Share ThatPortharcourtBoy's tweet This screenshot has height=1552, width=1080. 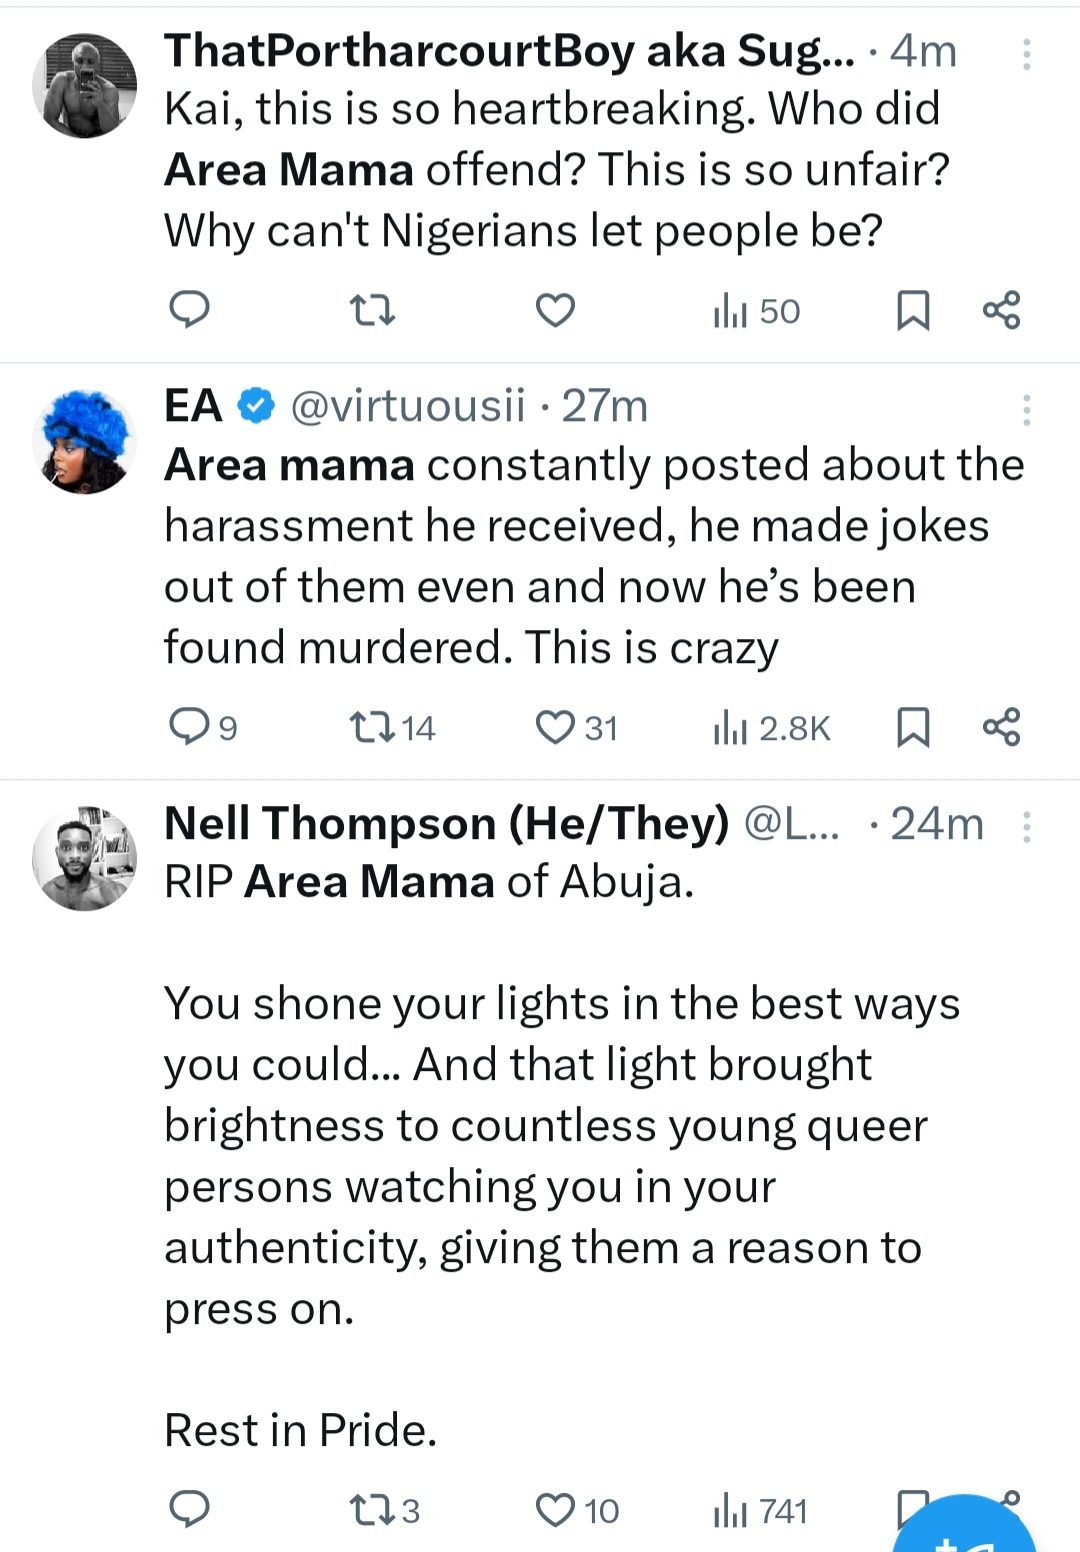1001,310
